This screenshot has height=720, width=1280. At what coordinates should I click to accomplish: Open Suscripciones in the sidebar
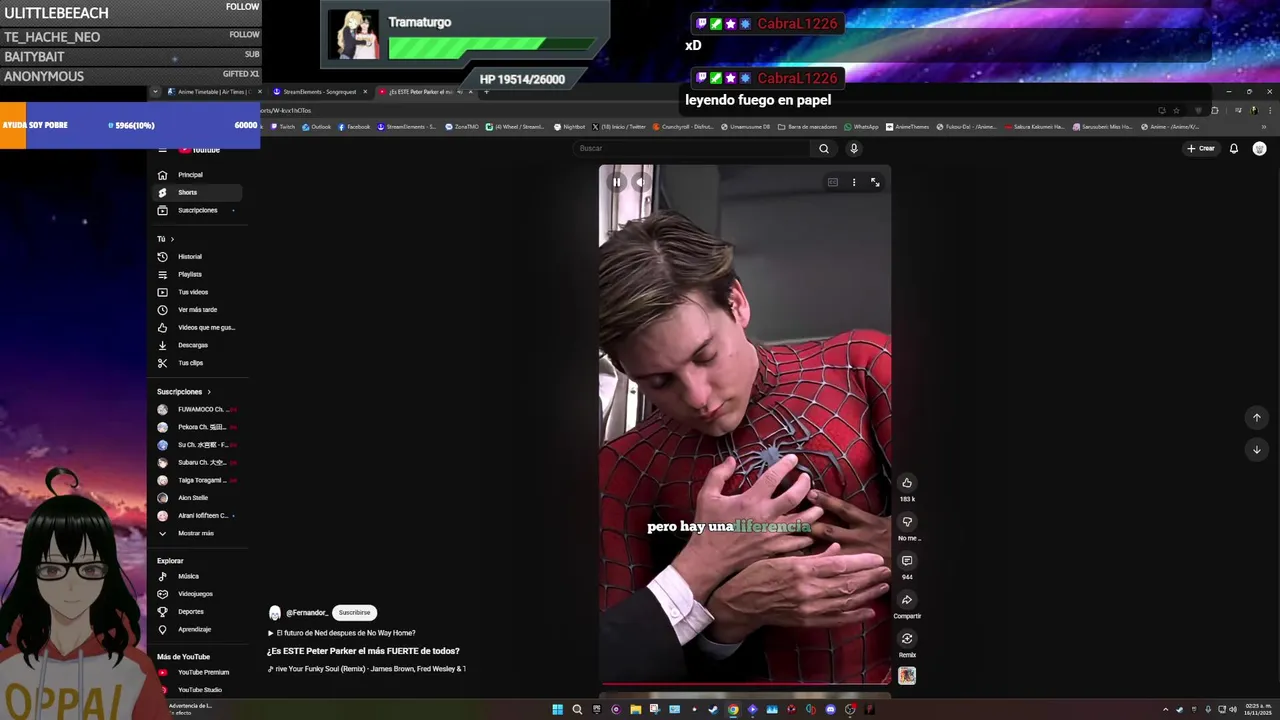(x=197, y=210)
